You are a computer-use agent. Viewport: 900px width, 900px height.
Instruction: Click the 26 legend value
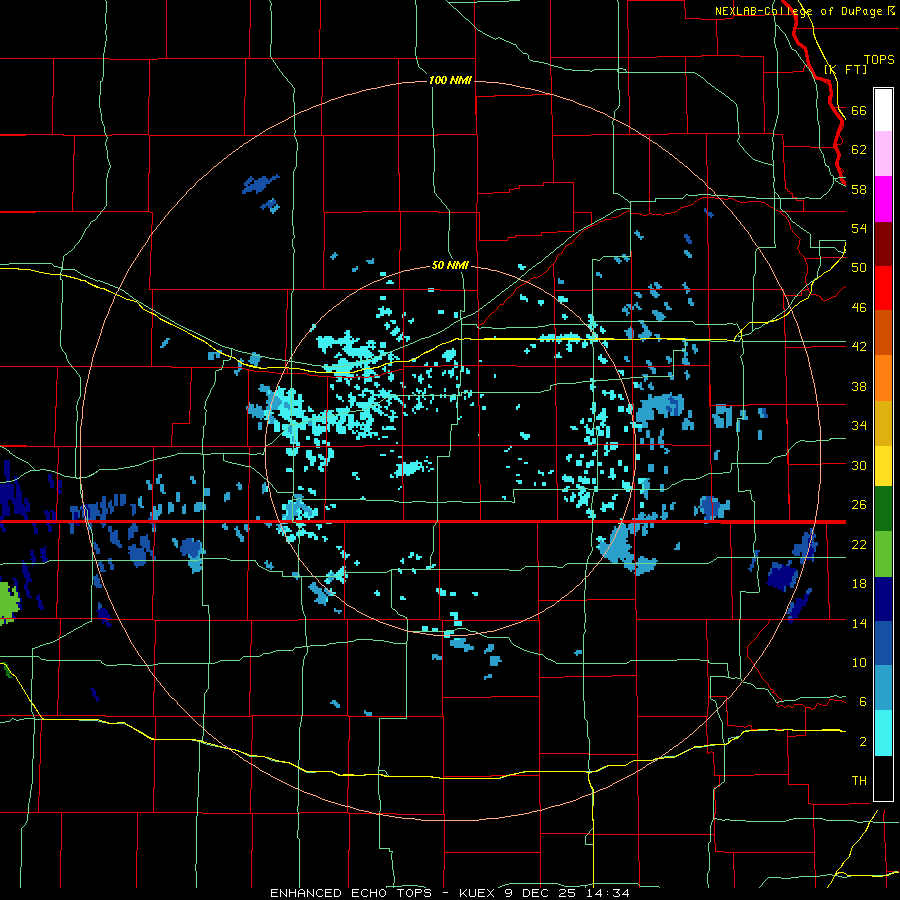pos(859,505)
